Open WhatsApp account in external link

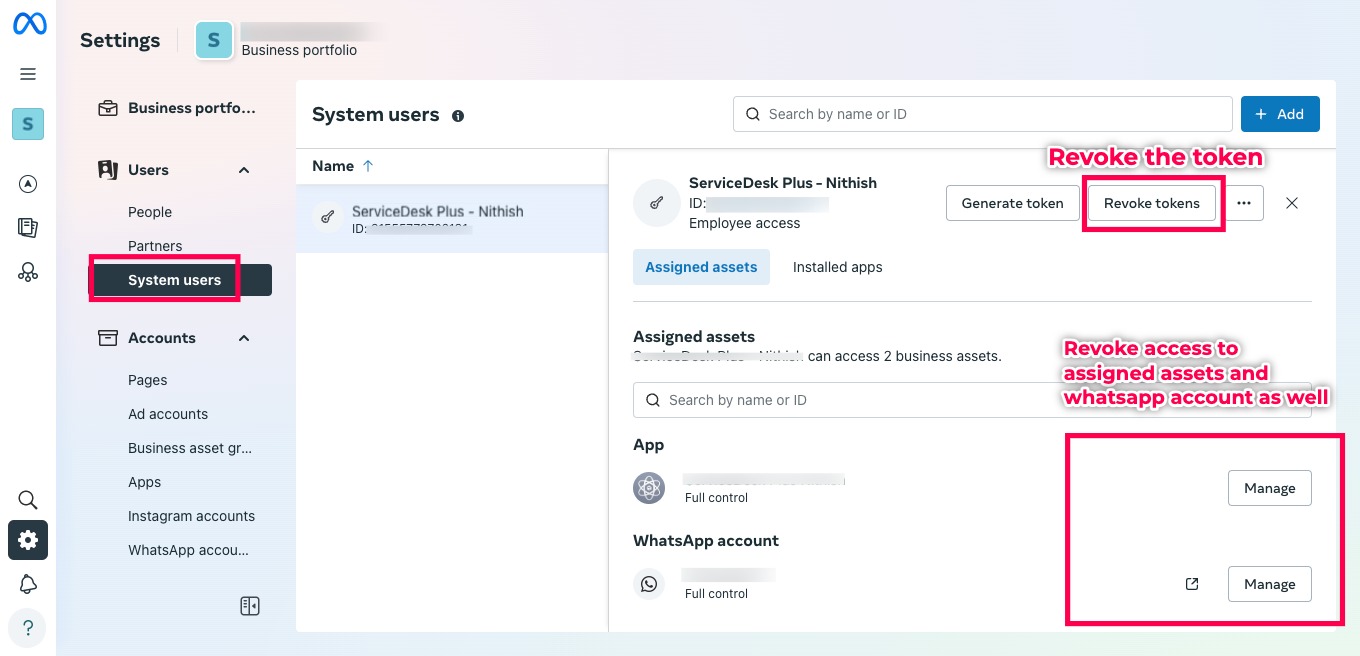tap(1192, 584)
